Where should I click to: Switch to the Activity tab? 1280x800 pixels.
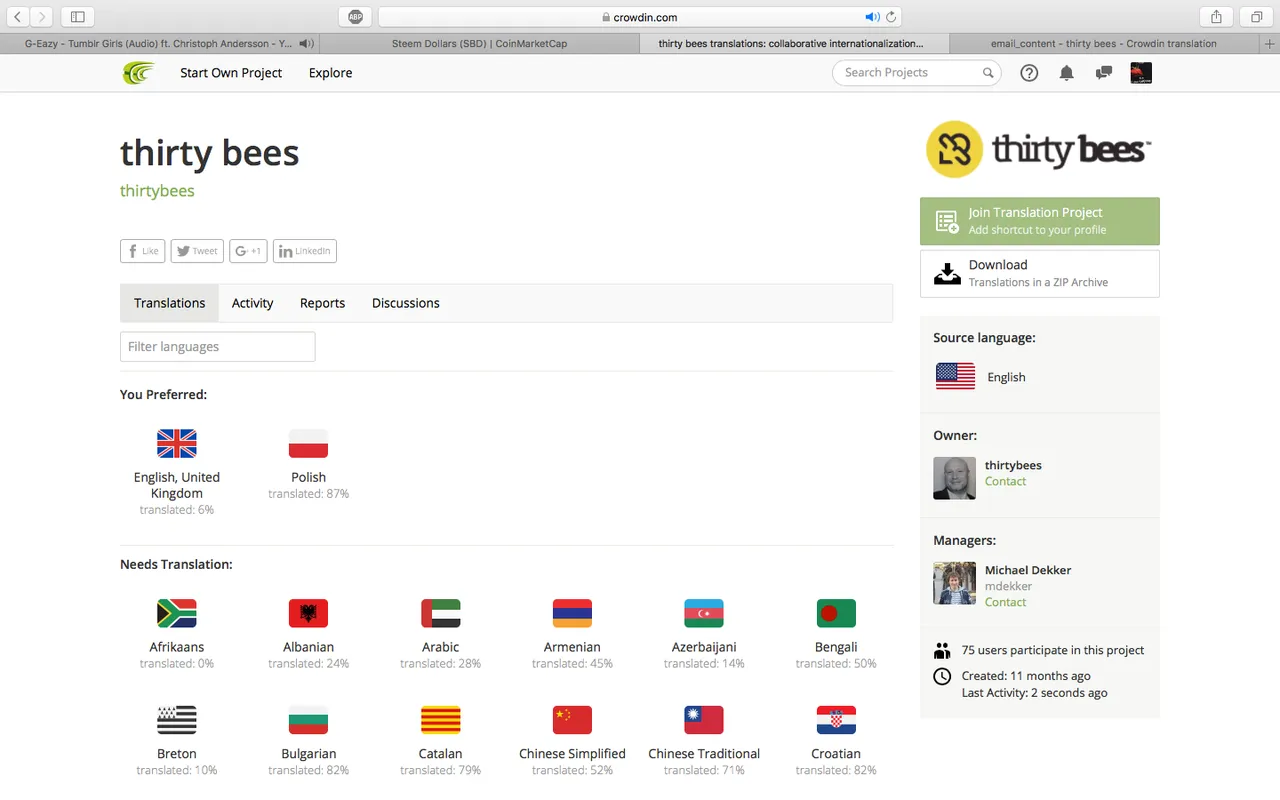pyautogui.click(x=252, y=303)
